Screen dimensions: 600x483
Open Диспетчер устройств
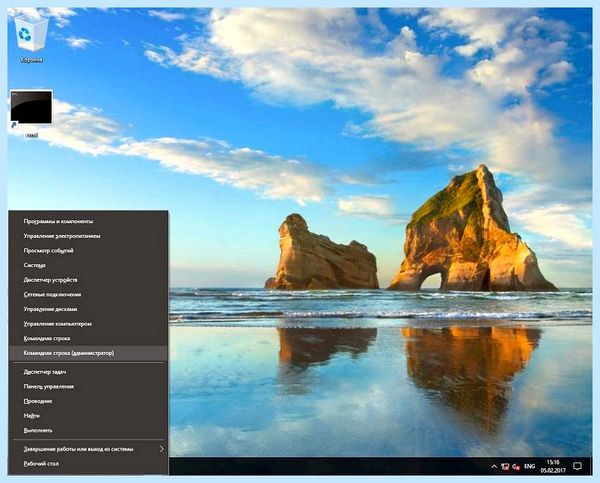tap(88, 280)
